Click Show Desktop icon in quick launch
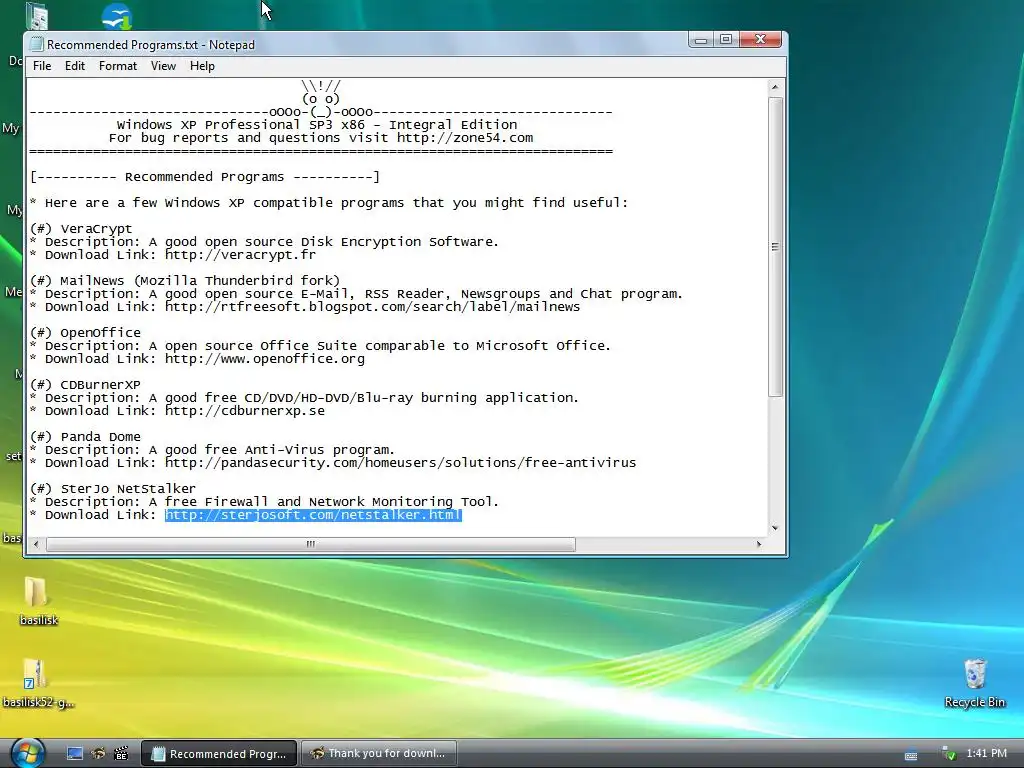Screen dimensions: 1024x768 pyautogui.click(x=74, y=754)
